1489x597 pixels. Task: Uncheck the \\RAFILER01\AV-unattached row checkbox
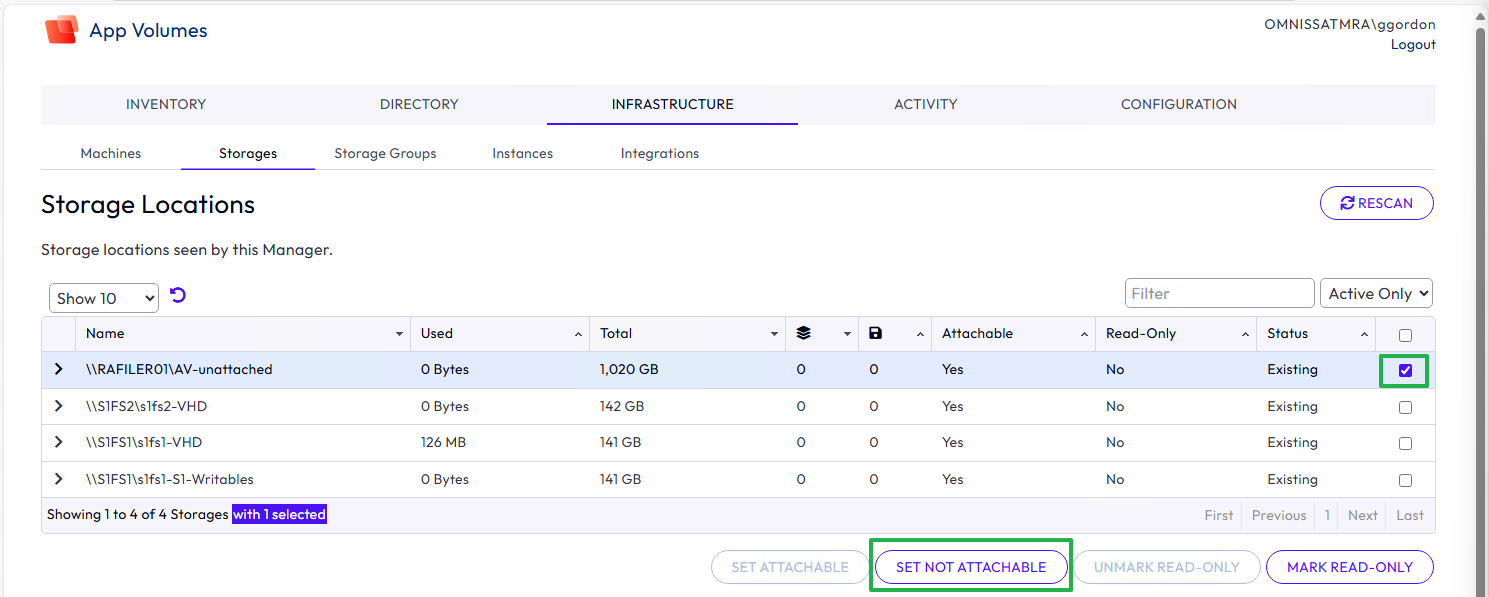coord(1405,370)
